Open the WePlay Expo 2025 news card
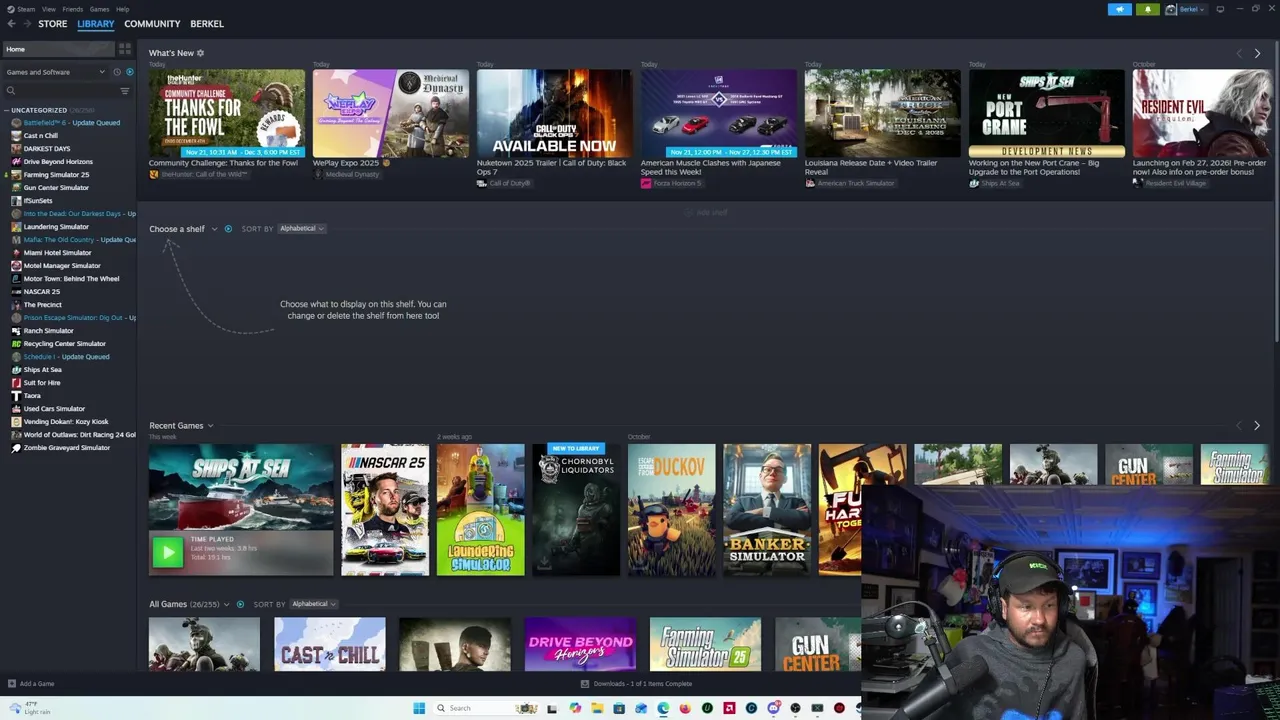Image resolution: width=1280 pixels, height=720 pixels. [391, 113]
